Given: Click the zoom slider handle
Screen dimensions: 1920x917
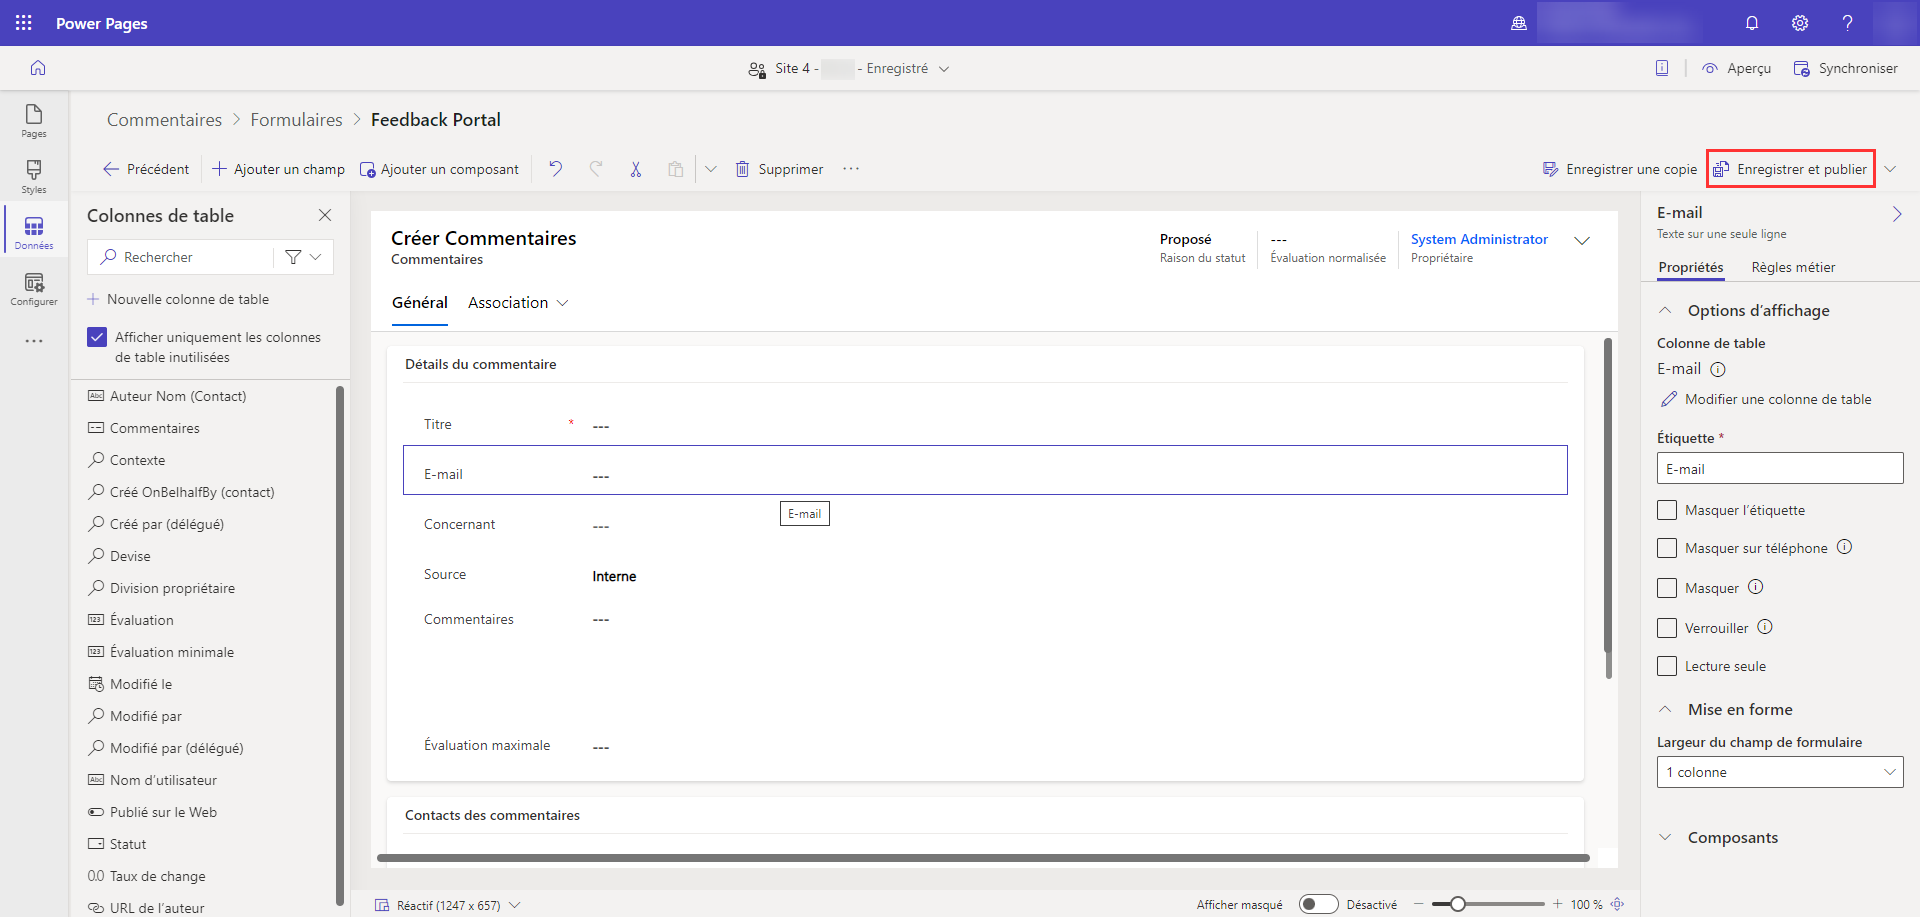Looking at the screenshot, I should 1458,904.
